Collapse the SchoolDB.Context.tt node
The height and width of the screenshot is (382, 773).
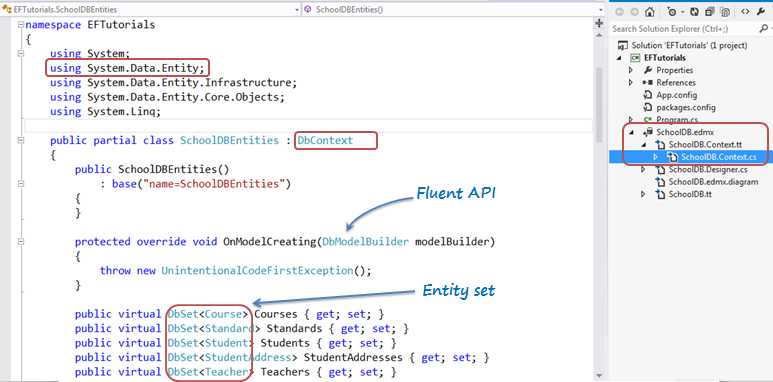click(x=643, y=145)
